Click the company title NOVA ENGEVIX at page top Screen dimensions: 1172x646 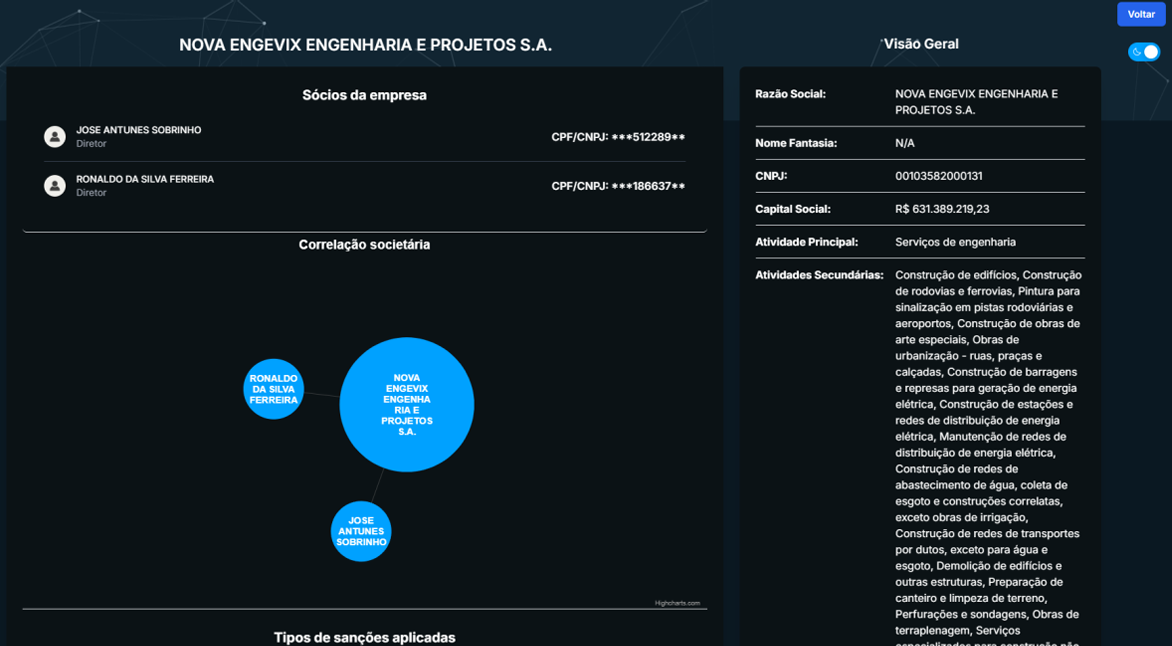(366, 45)
